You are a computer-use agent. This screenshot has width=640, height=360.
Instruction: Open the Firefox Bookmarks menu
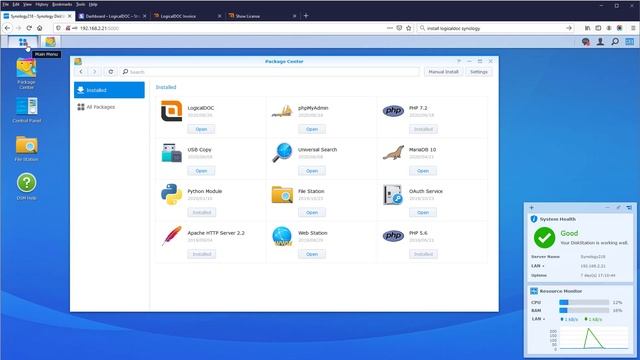tap(62, 4)
